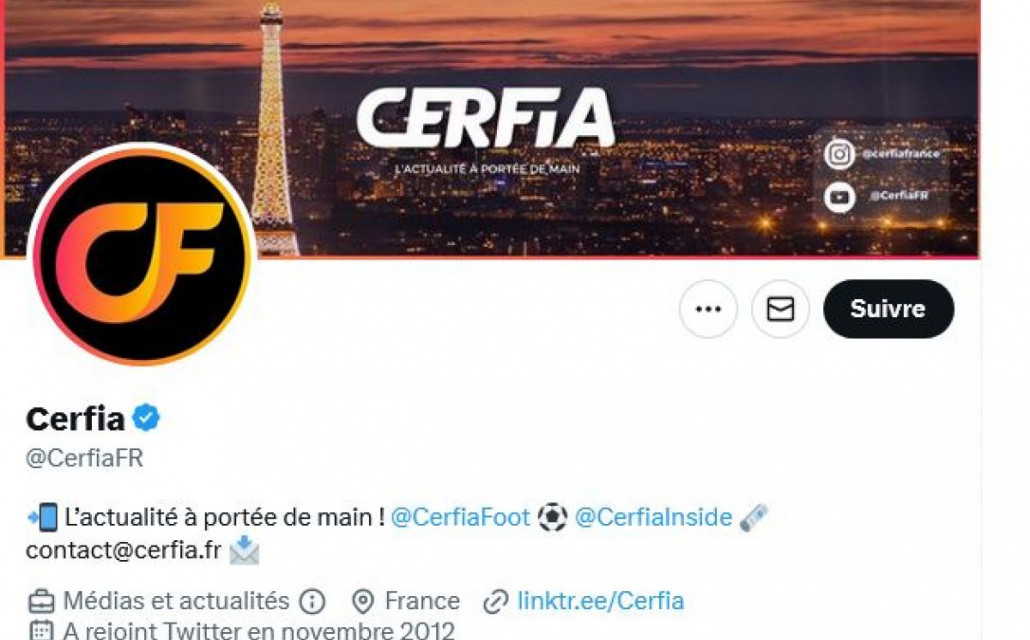
Task: Click the YouTube icon in the banner
Action: pyautogui.click(x=839, y=196)
